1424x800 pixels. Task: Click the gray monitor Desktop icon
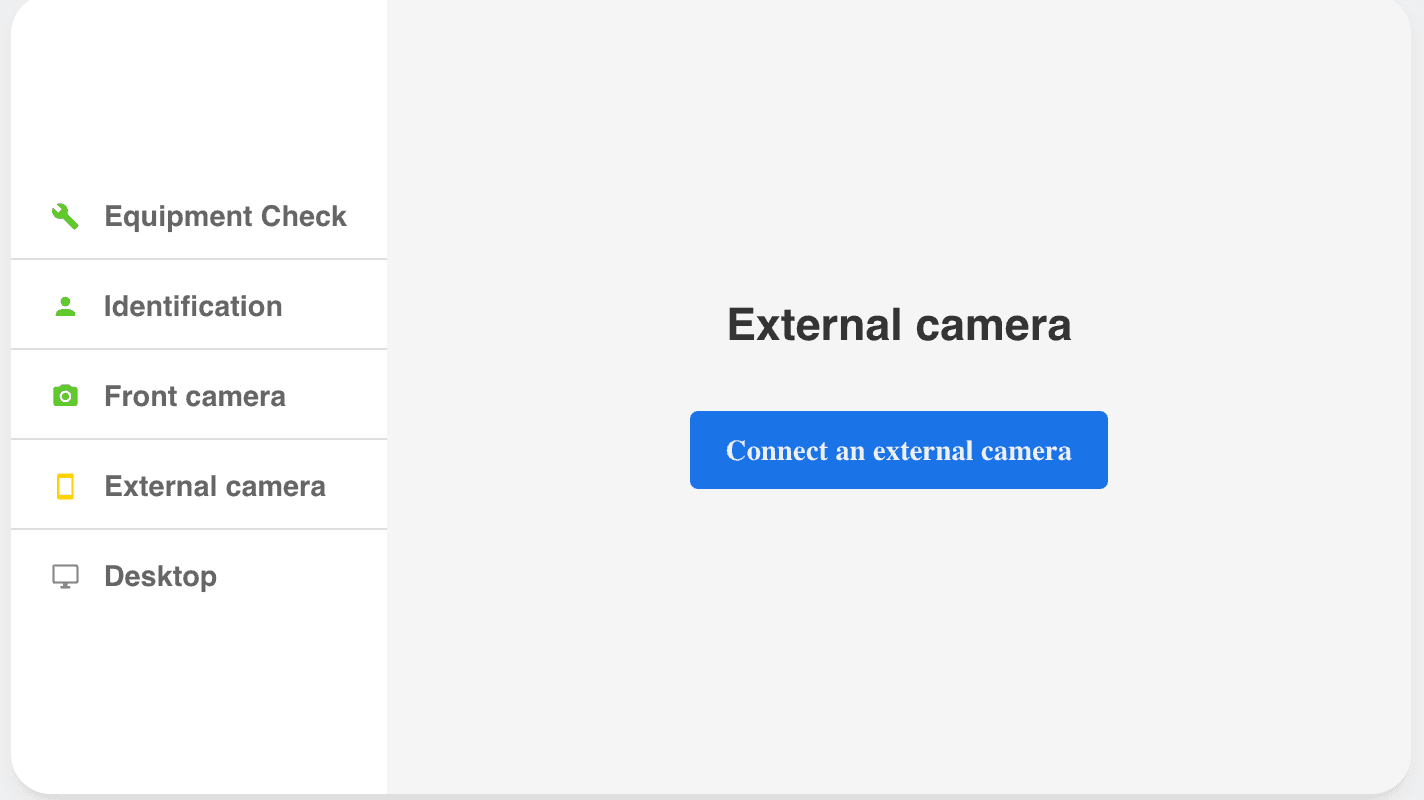[65, 577]
